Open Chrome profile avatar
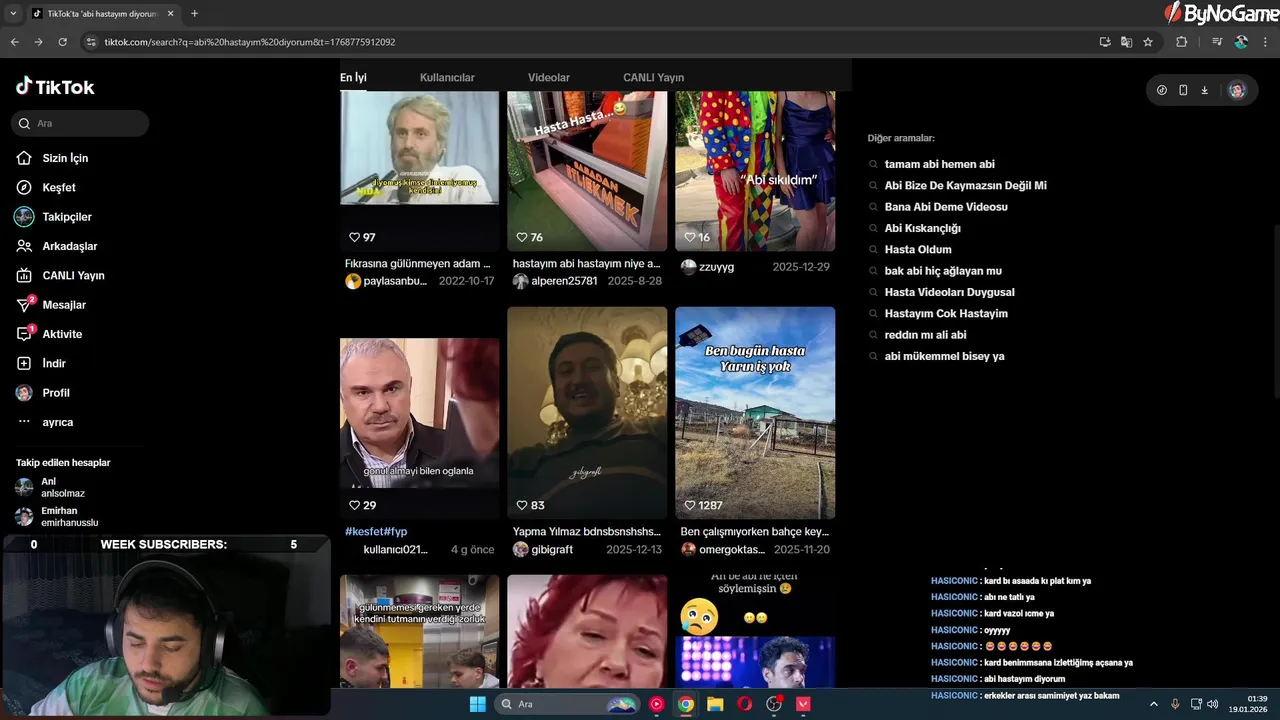This screenshot has width=1280, height=720. tap(1241, 42)
